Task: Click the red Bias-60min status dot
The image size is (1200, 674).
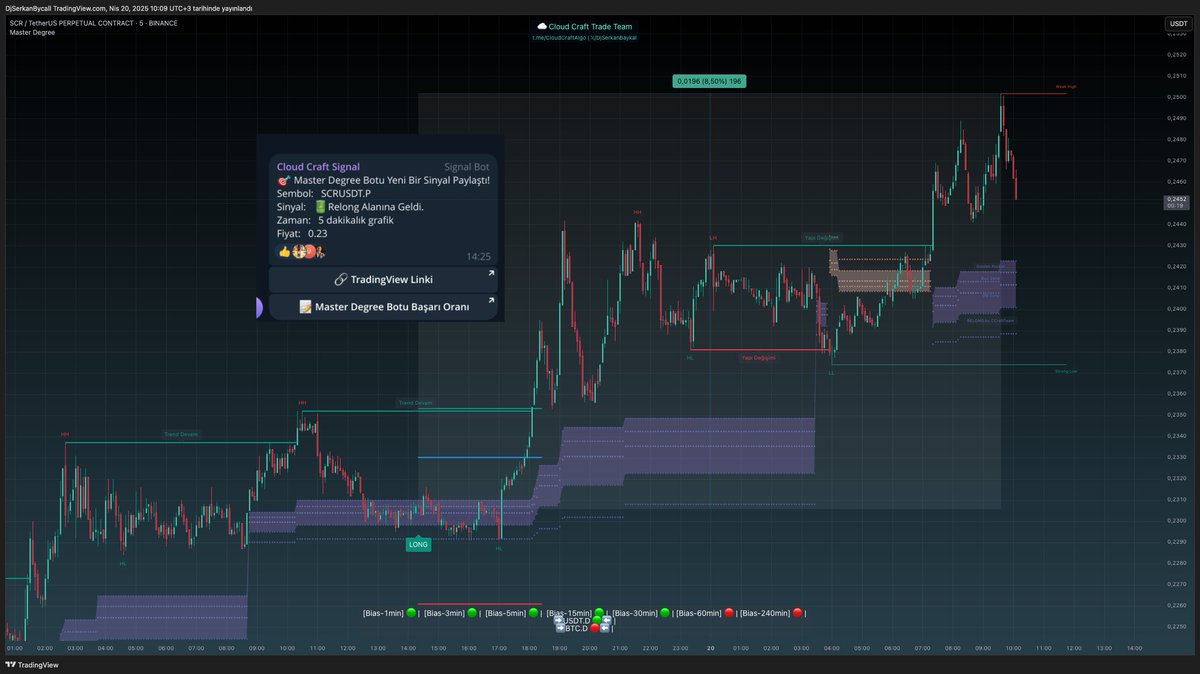Action: pyautogui.click(x=729, y=612)
